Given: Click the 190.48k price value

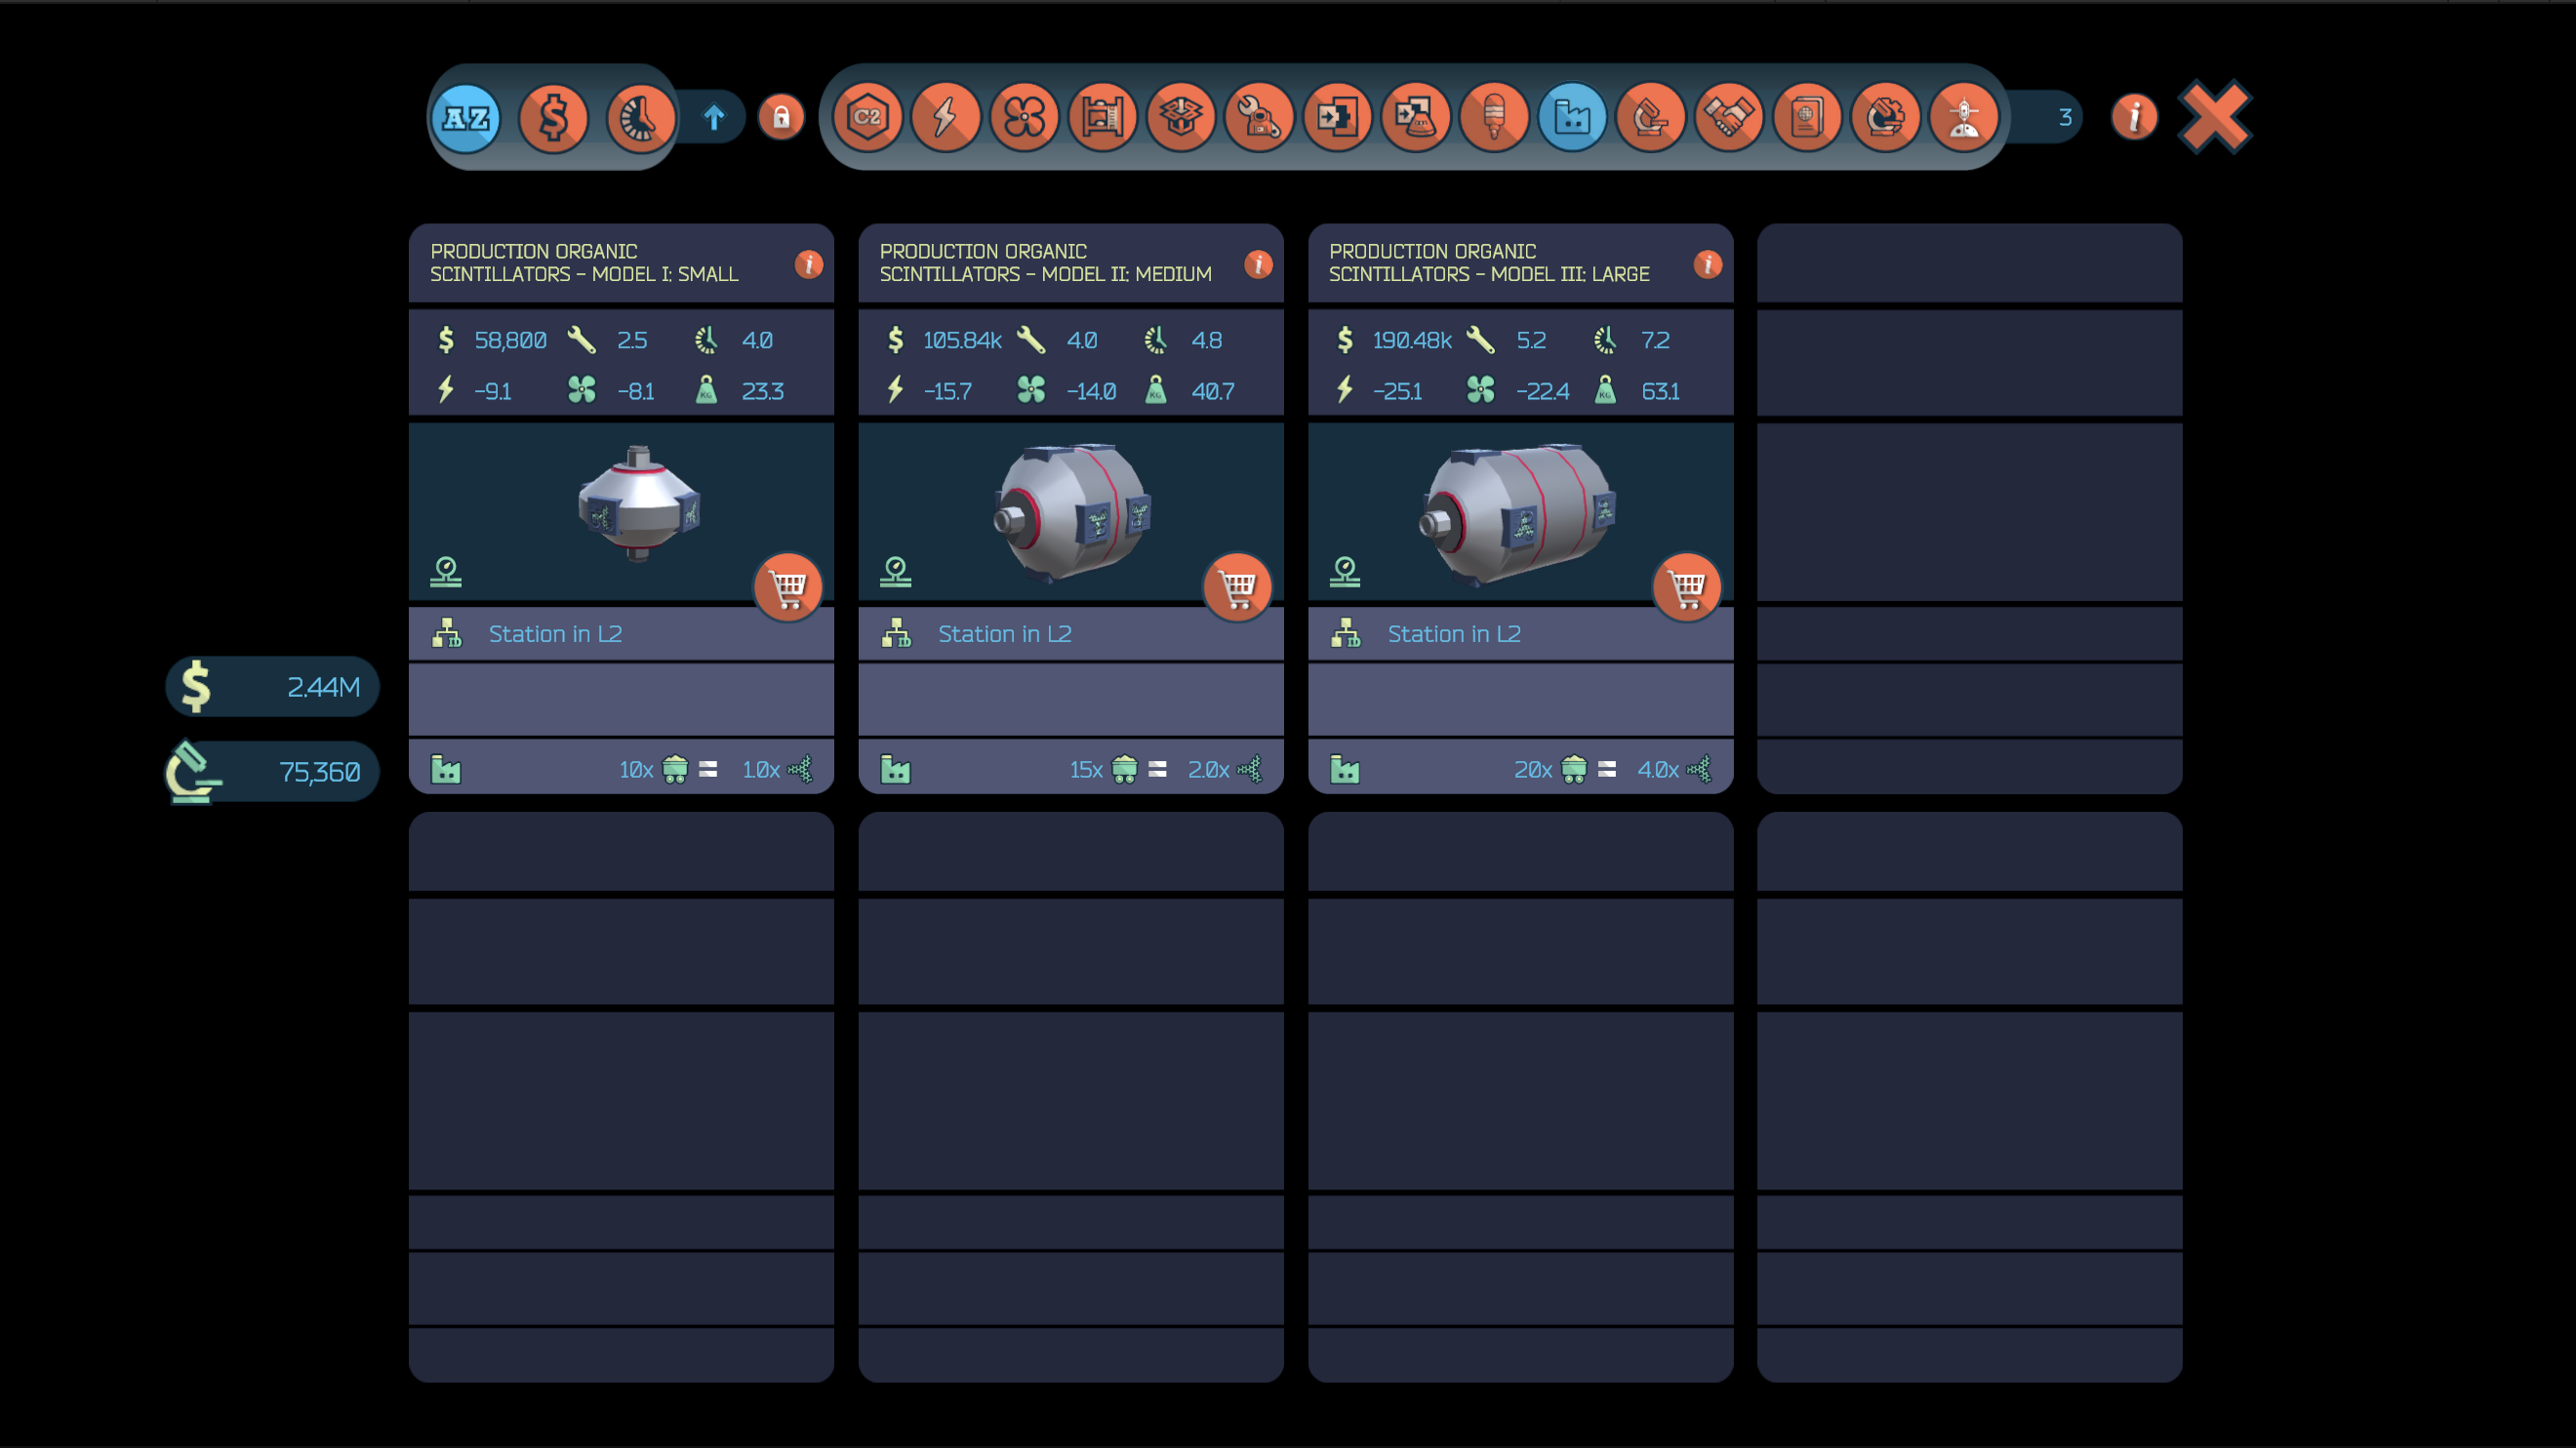Looking at the screenshot, I should coord(1412,340).
